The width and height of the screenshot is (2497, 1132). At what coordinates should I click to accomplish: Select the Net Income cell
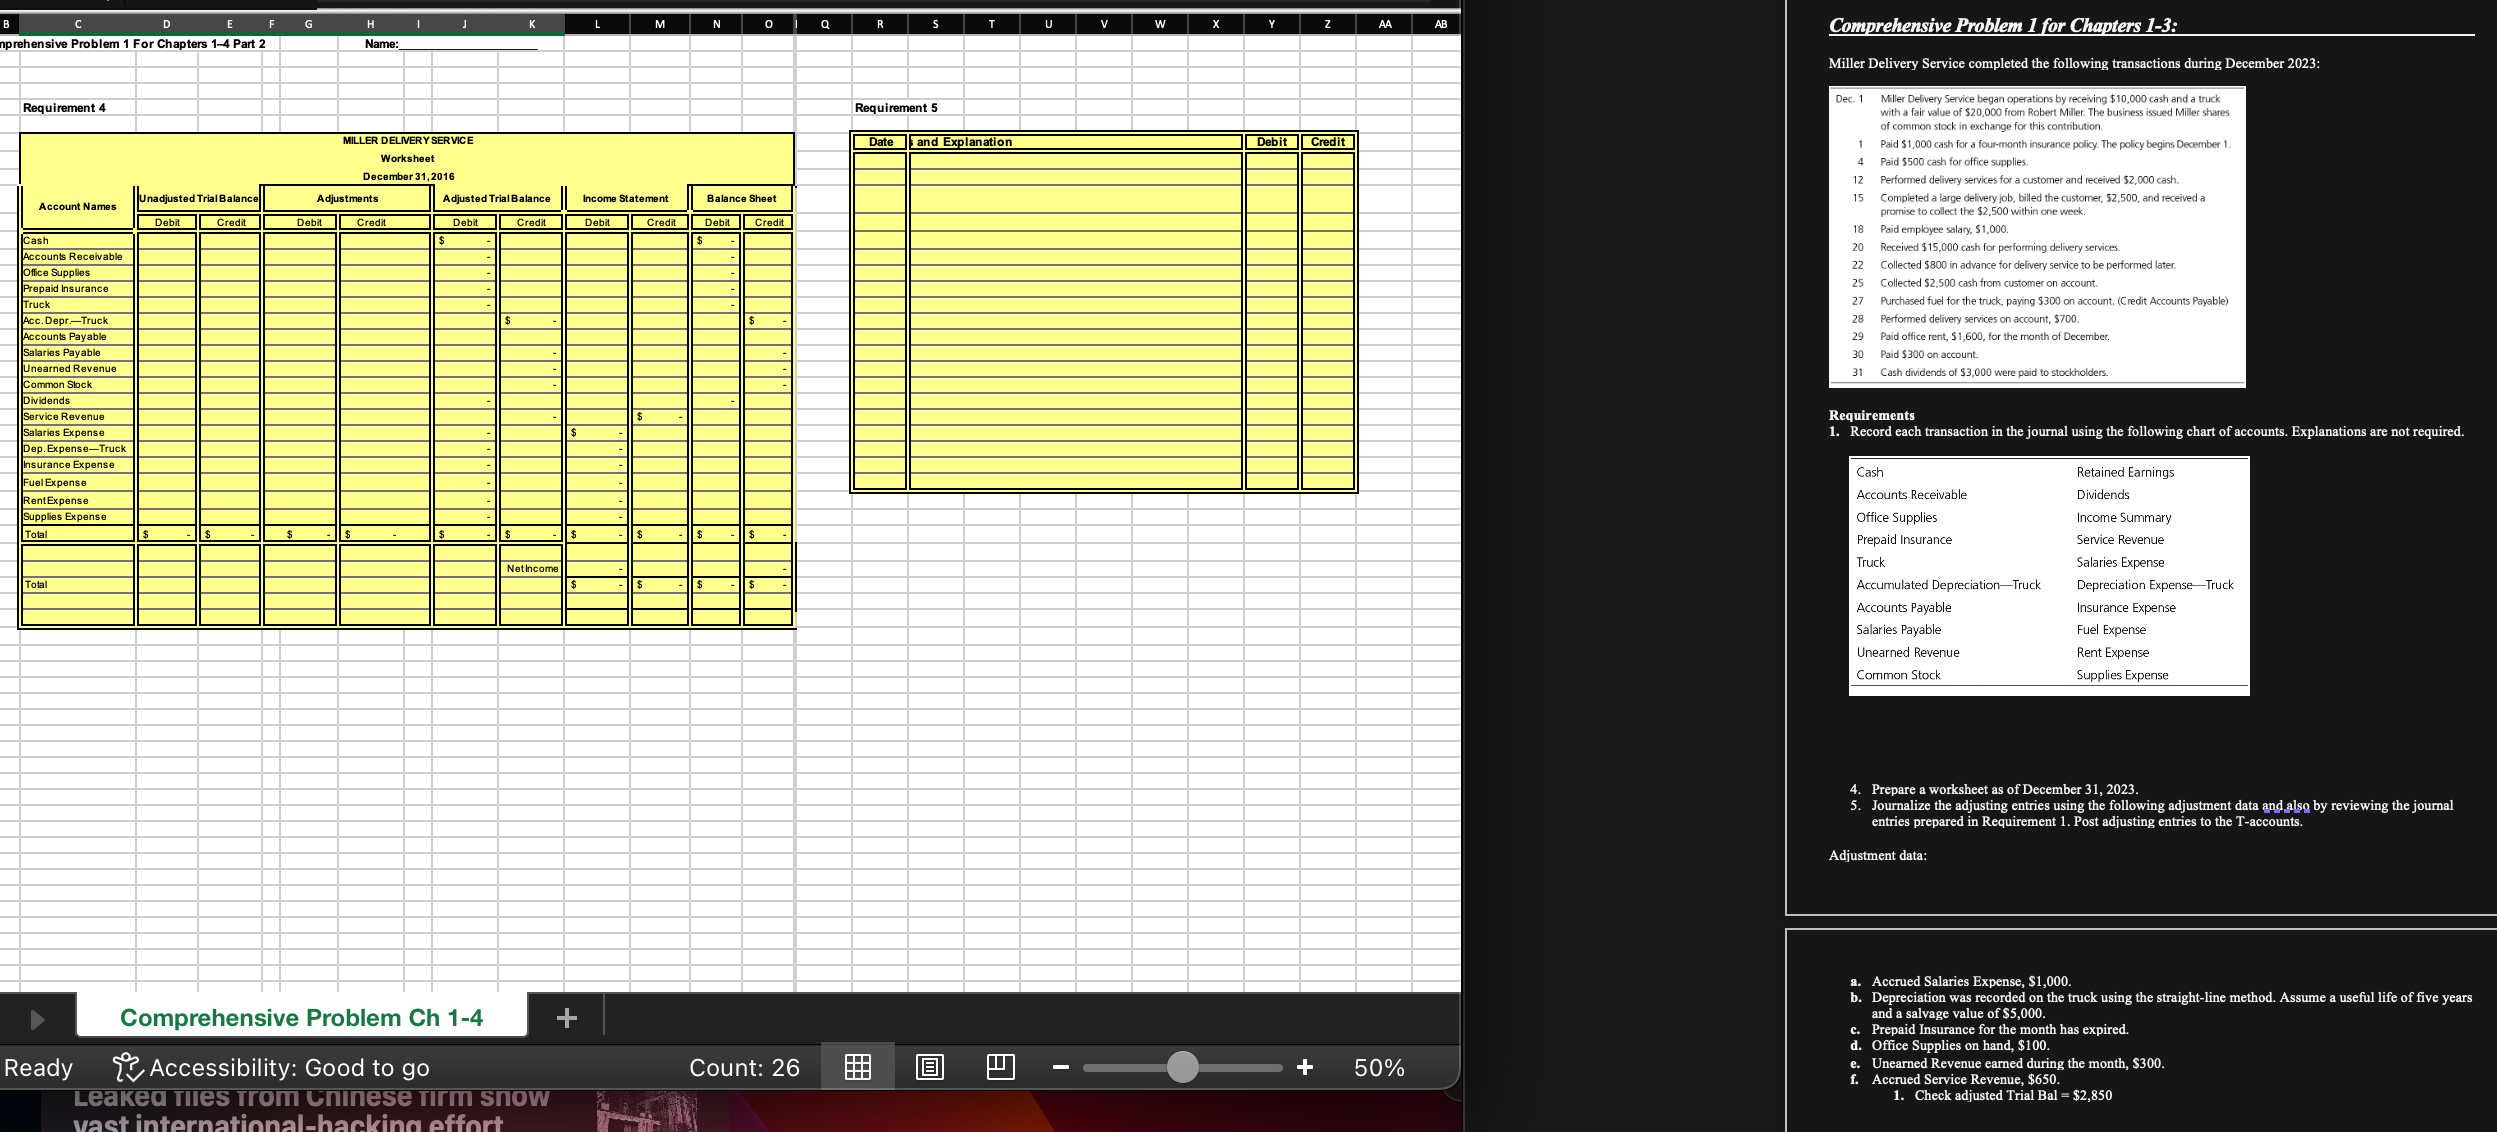tap(532, 567)
